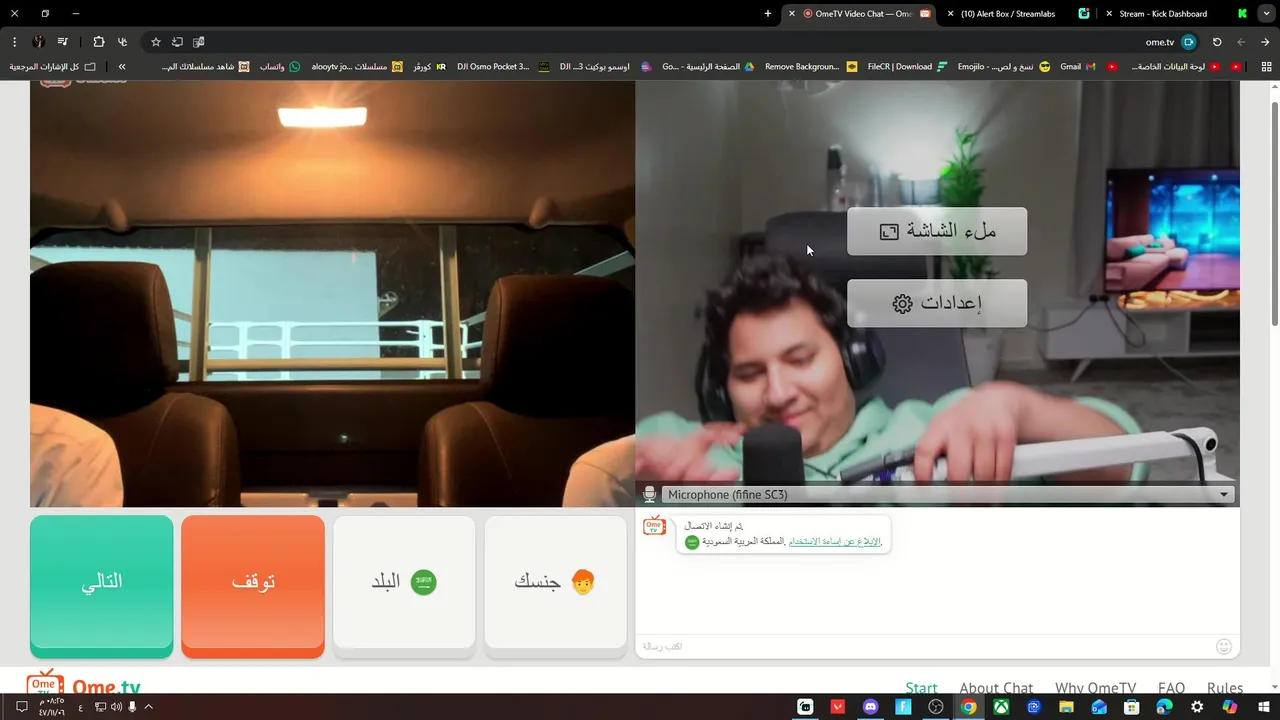Open the Why OmeTV tab

1095,688
